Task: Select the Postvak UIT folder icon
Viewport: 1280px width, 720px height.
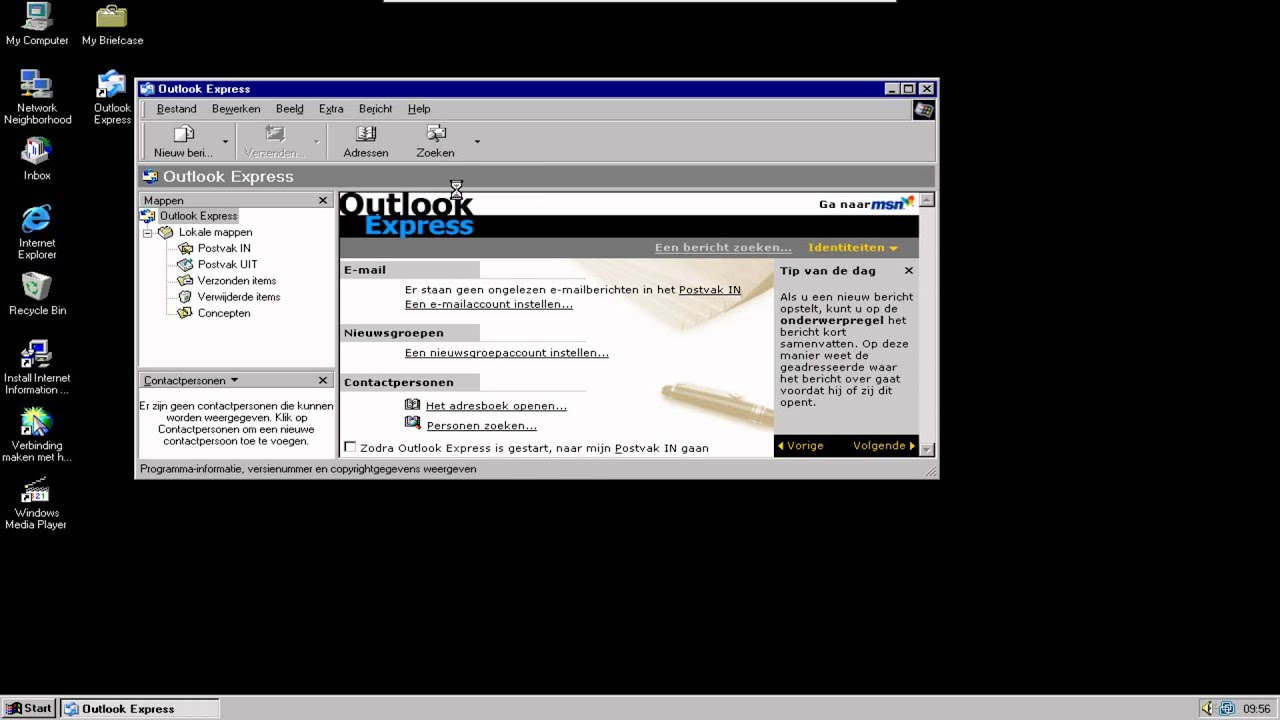Action: [185, 264]
